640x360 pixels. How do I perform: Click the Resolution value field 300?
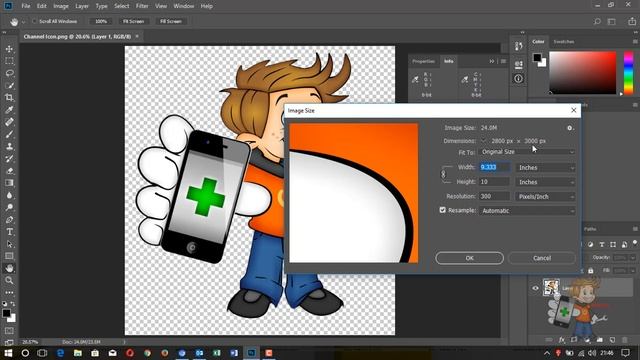[x=494, y=196]
